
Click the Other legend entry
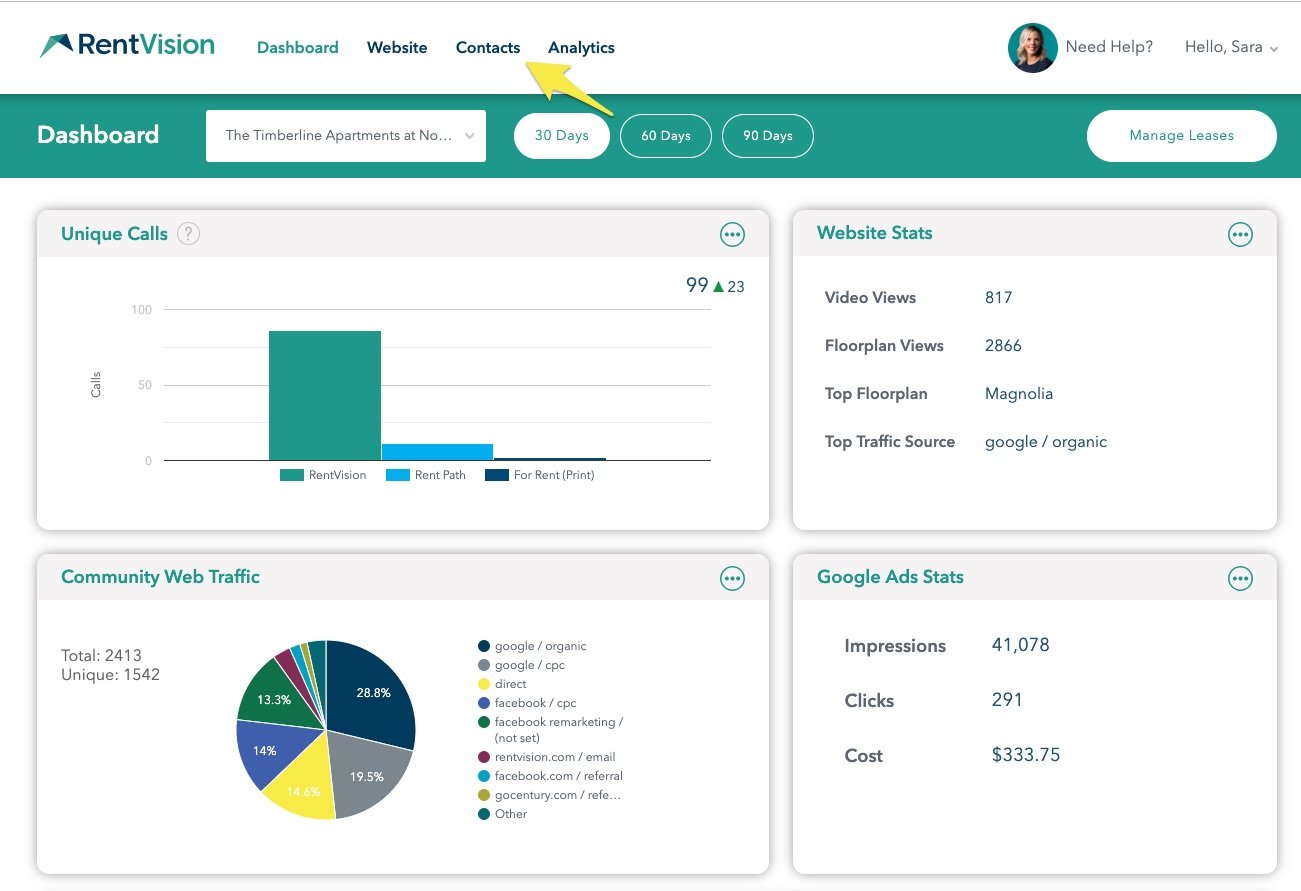tap(503, 814)
